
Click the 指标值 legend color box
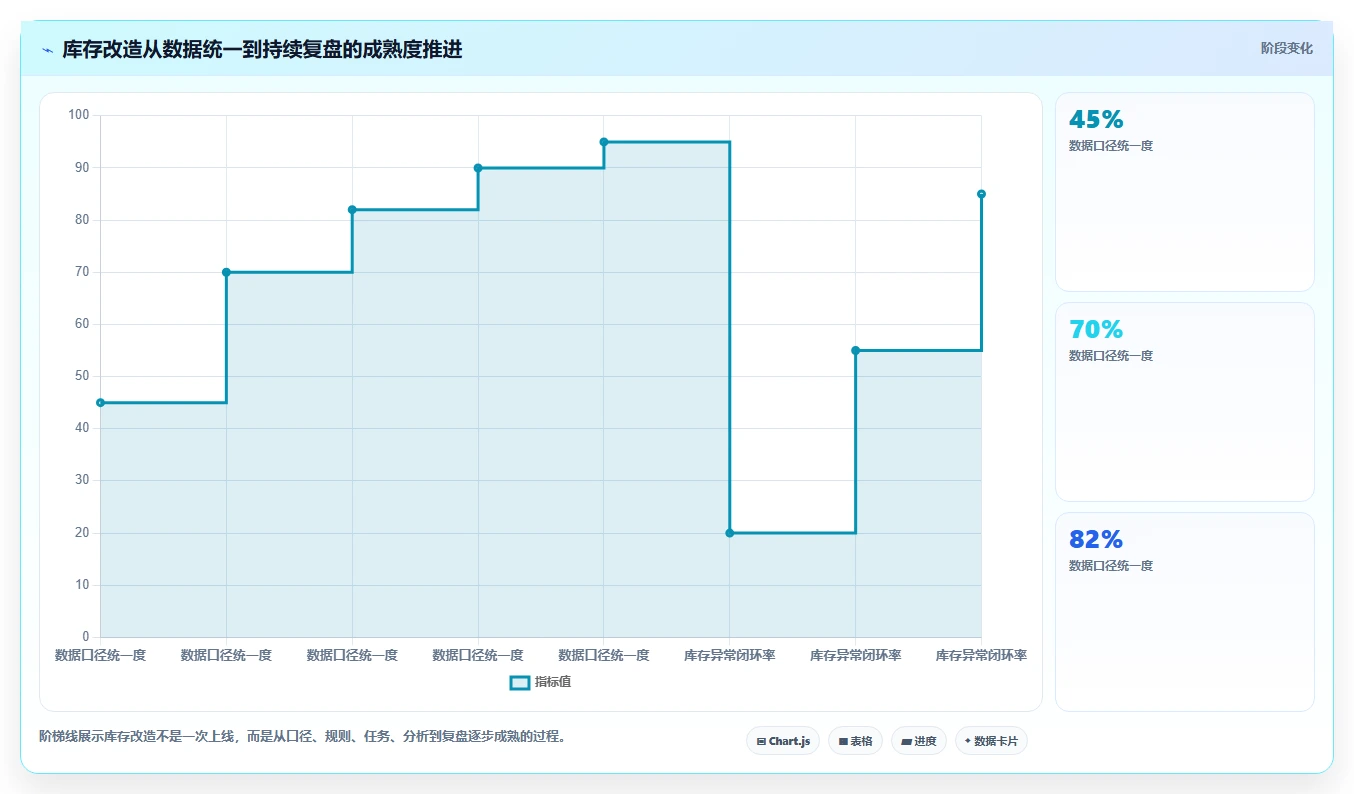tap(519, 682)
